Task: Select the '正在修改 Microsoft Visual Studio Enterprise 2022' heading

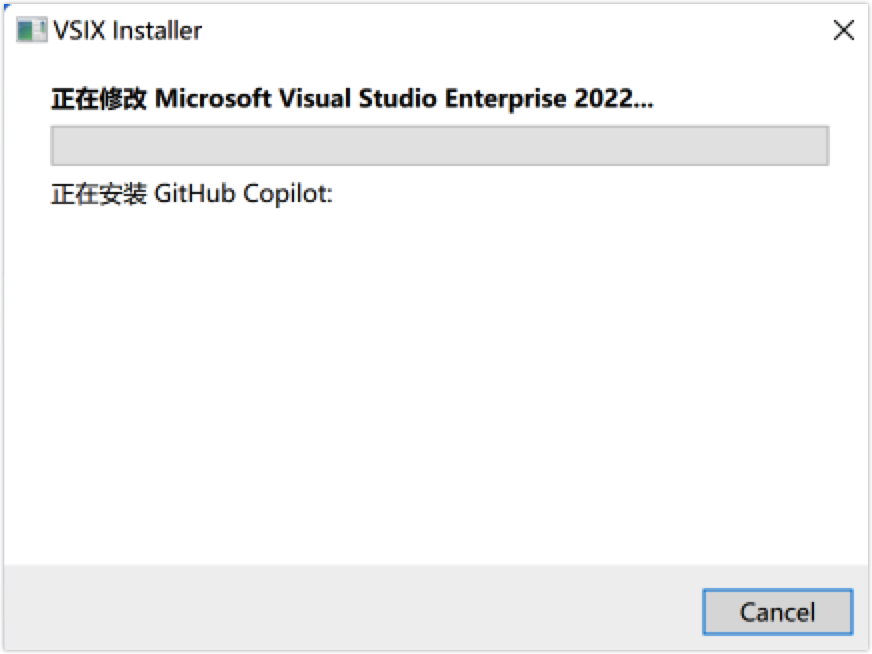Action: 350,98
